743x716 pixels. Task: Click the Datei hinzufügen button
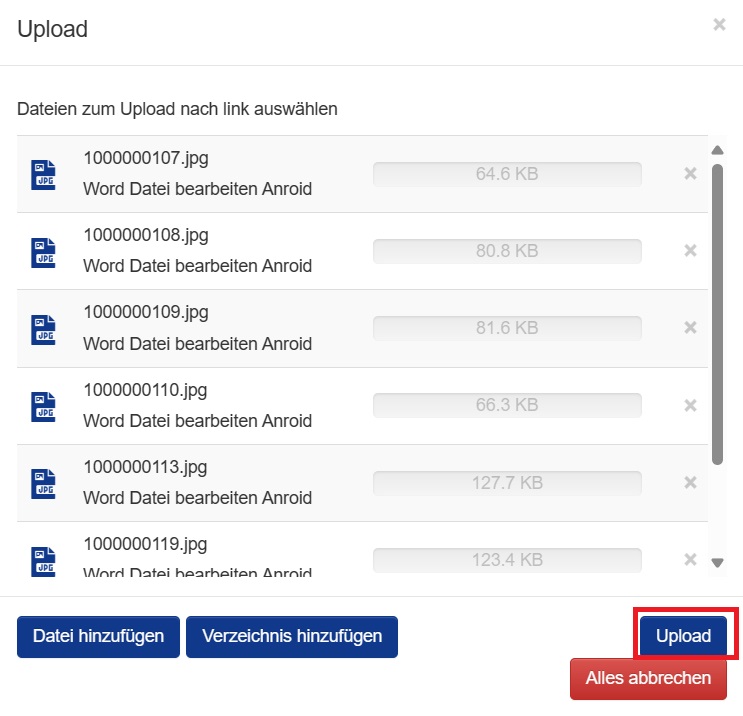pyautogui.click(x=99, y=636)
